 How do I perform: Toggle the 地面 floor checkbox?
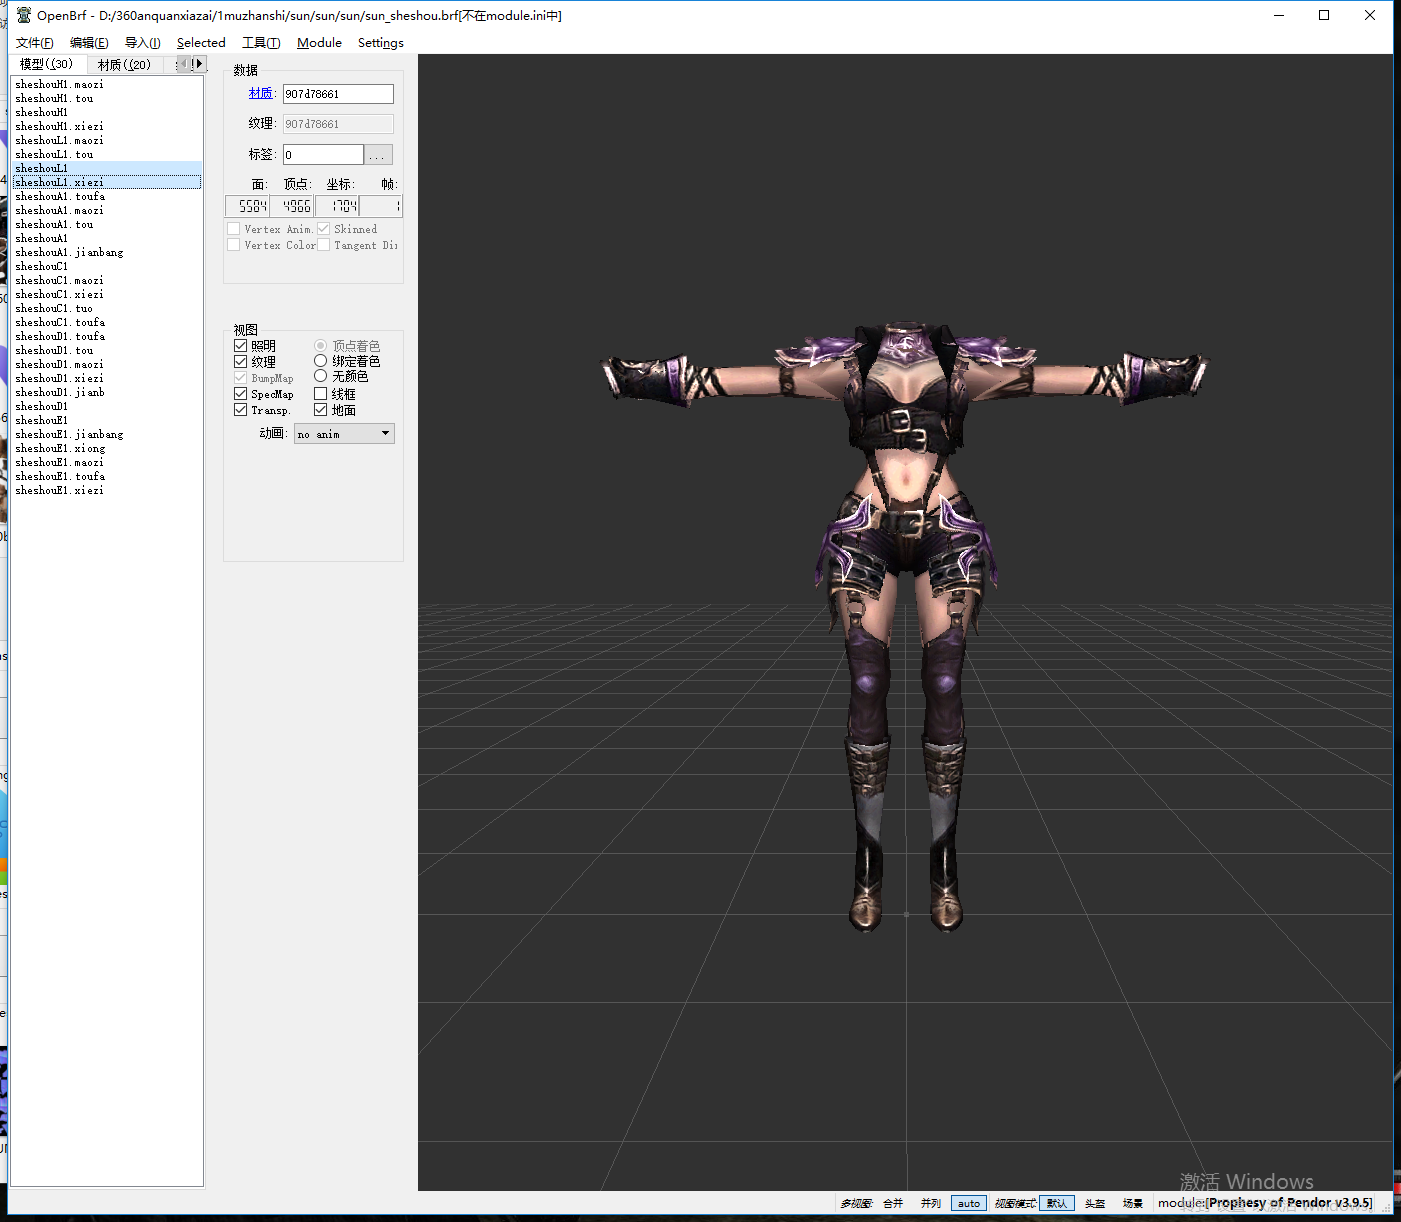[x=320, y=410]
